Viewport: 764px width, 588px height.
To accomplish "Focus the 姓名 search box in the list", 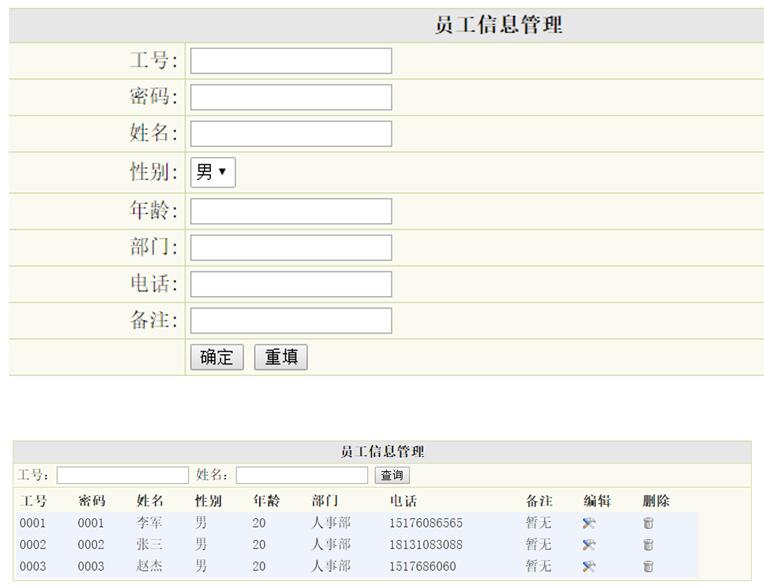I will tap(302, 475).
